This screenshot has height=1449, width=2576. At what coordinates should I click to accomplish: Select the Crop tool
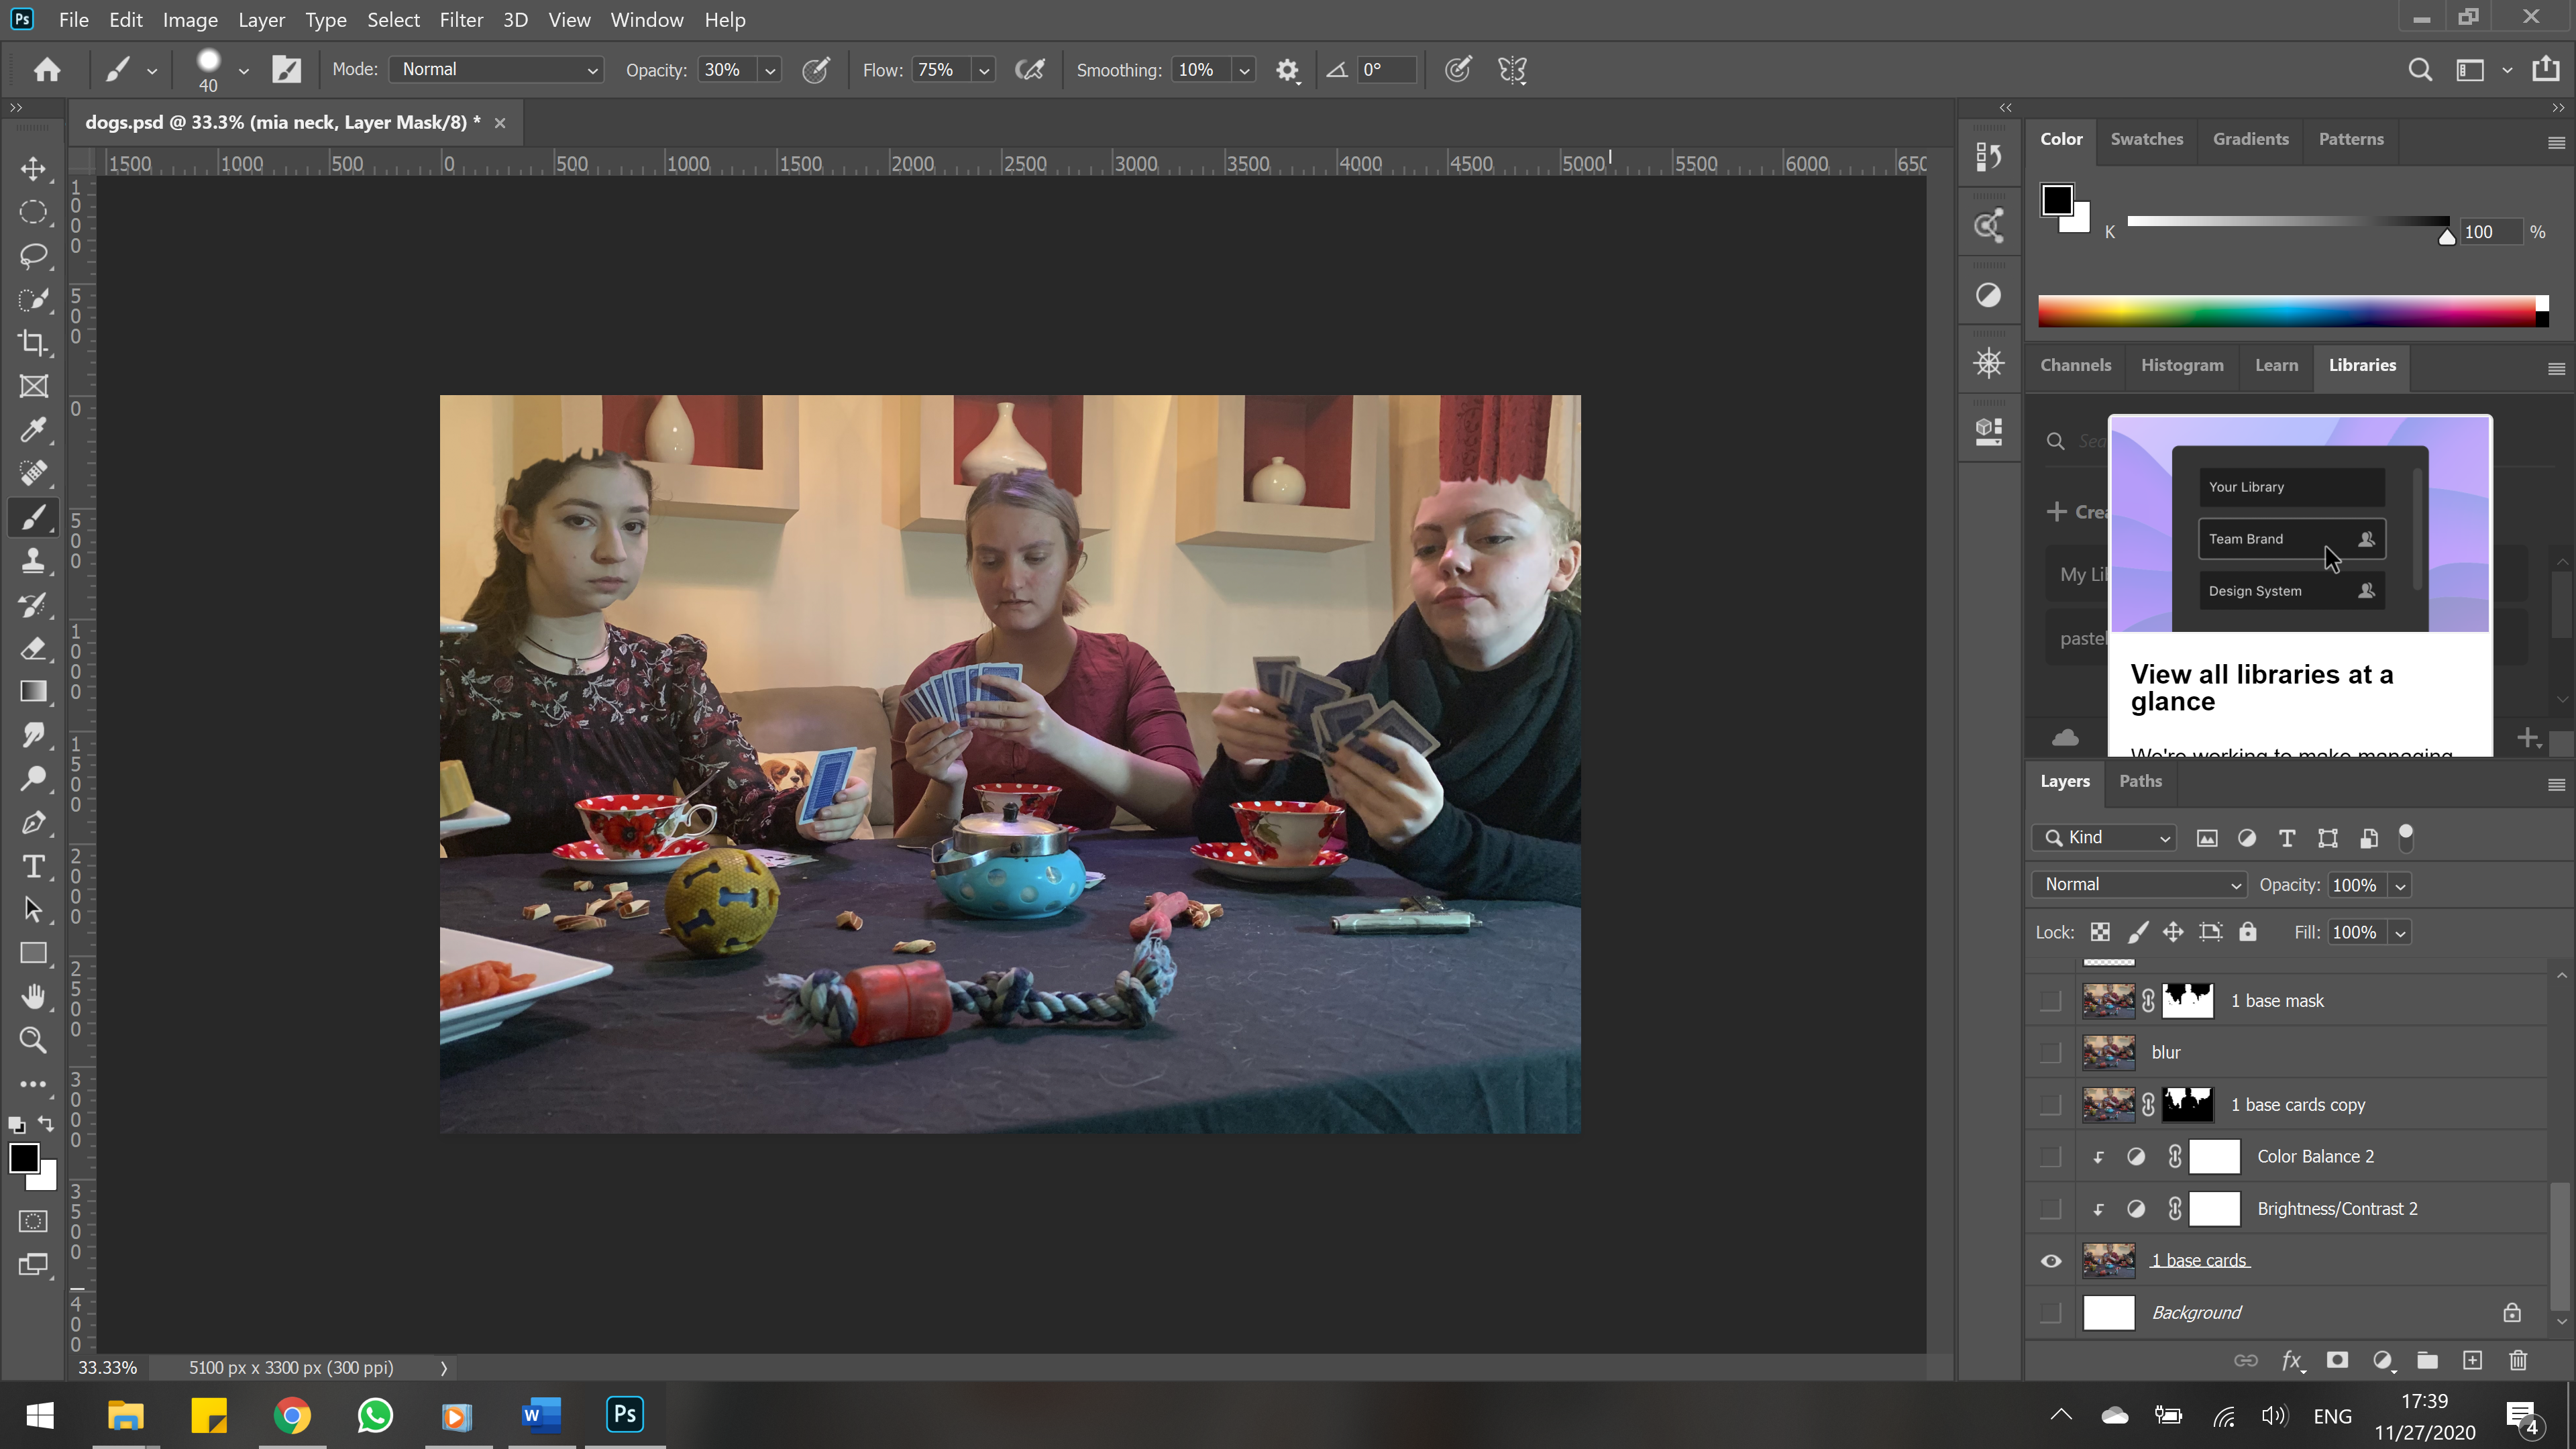(x=33, y=343)
